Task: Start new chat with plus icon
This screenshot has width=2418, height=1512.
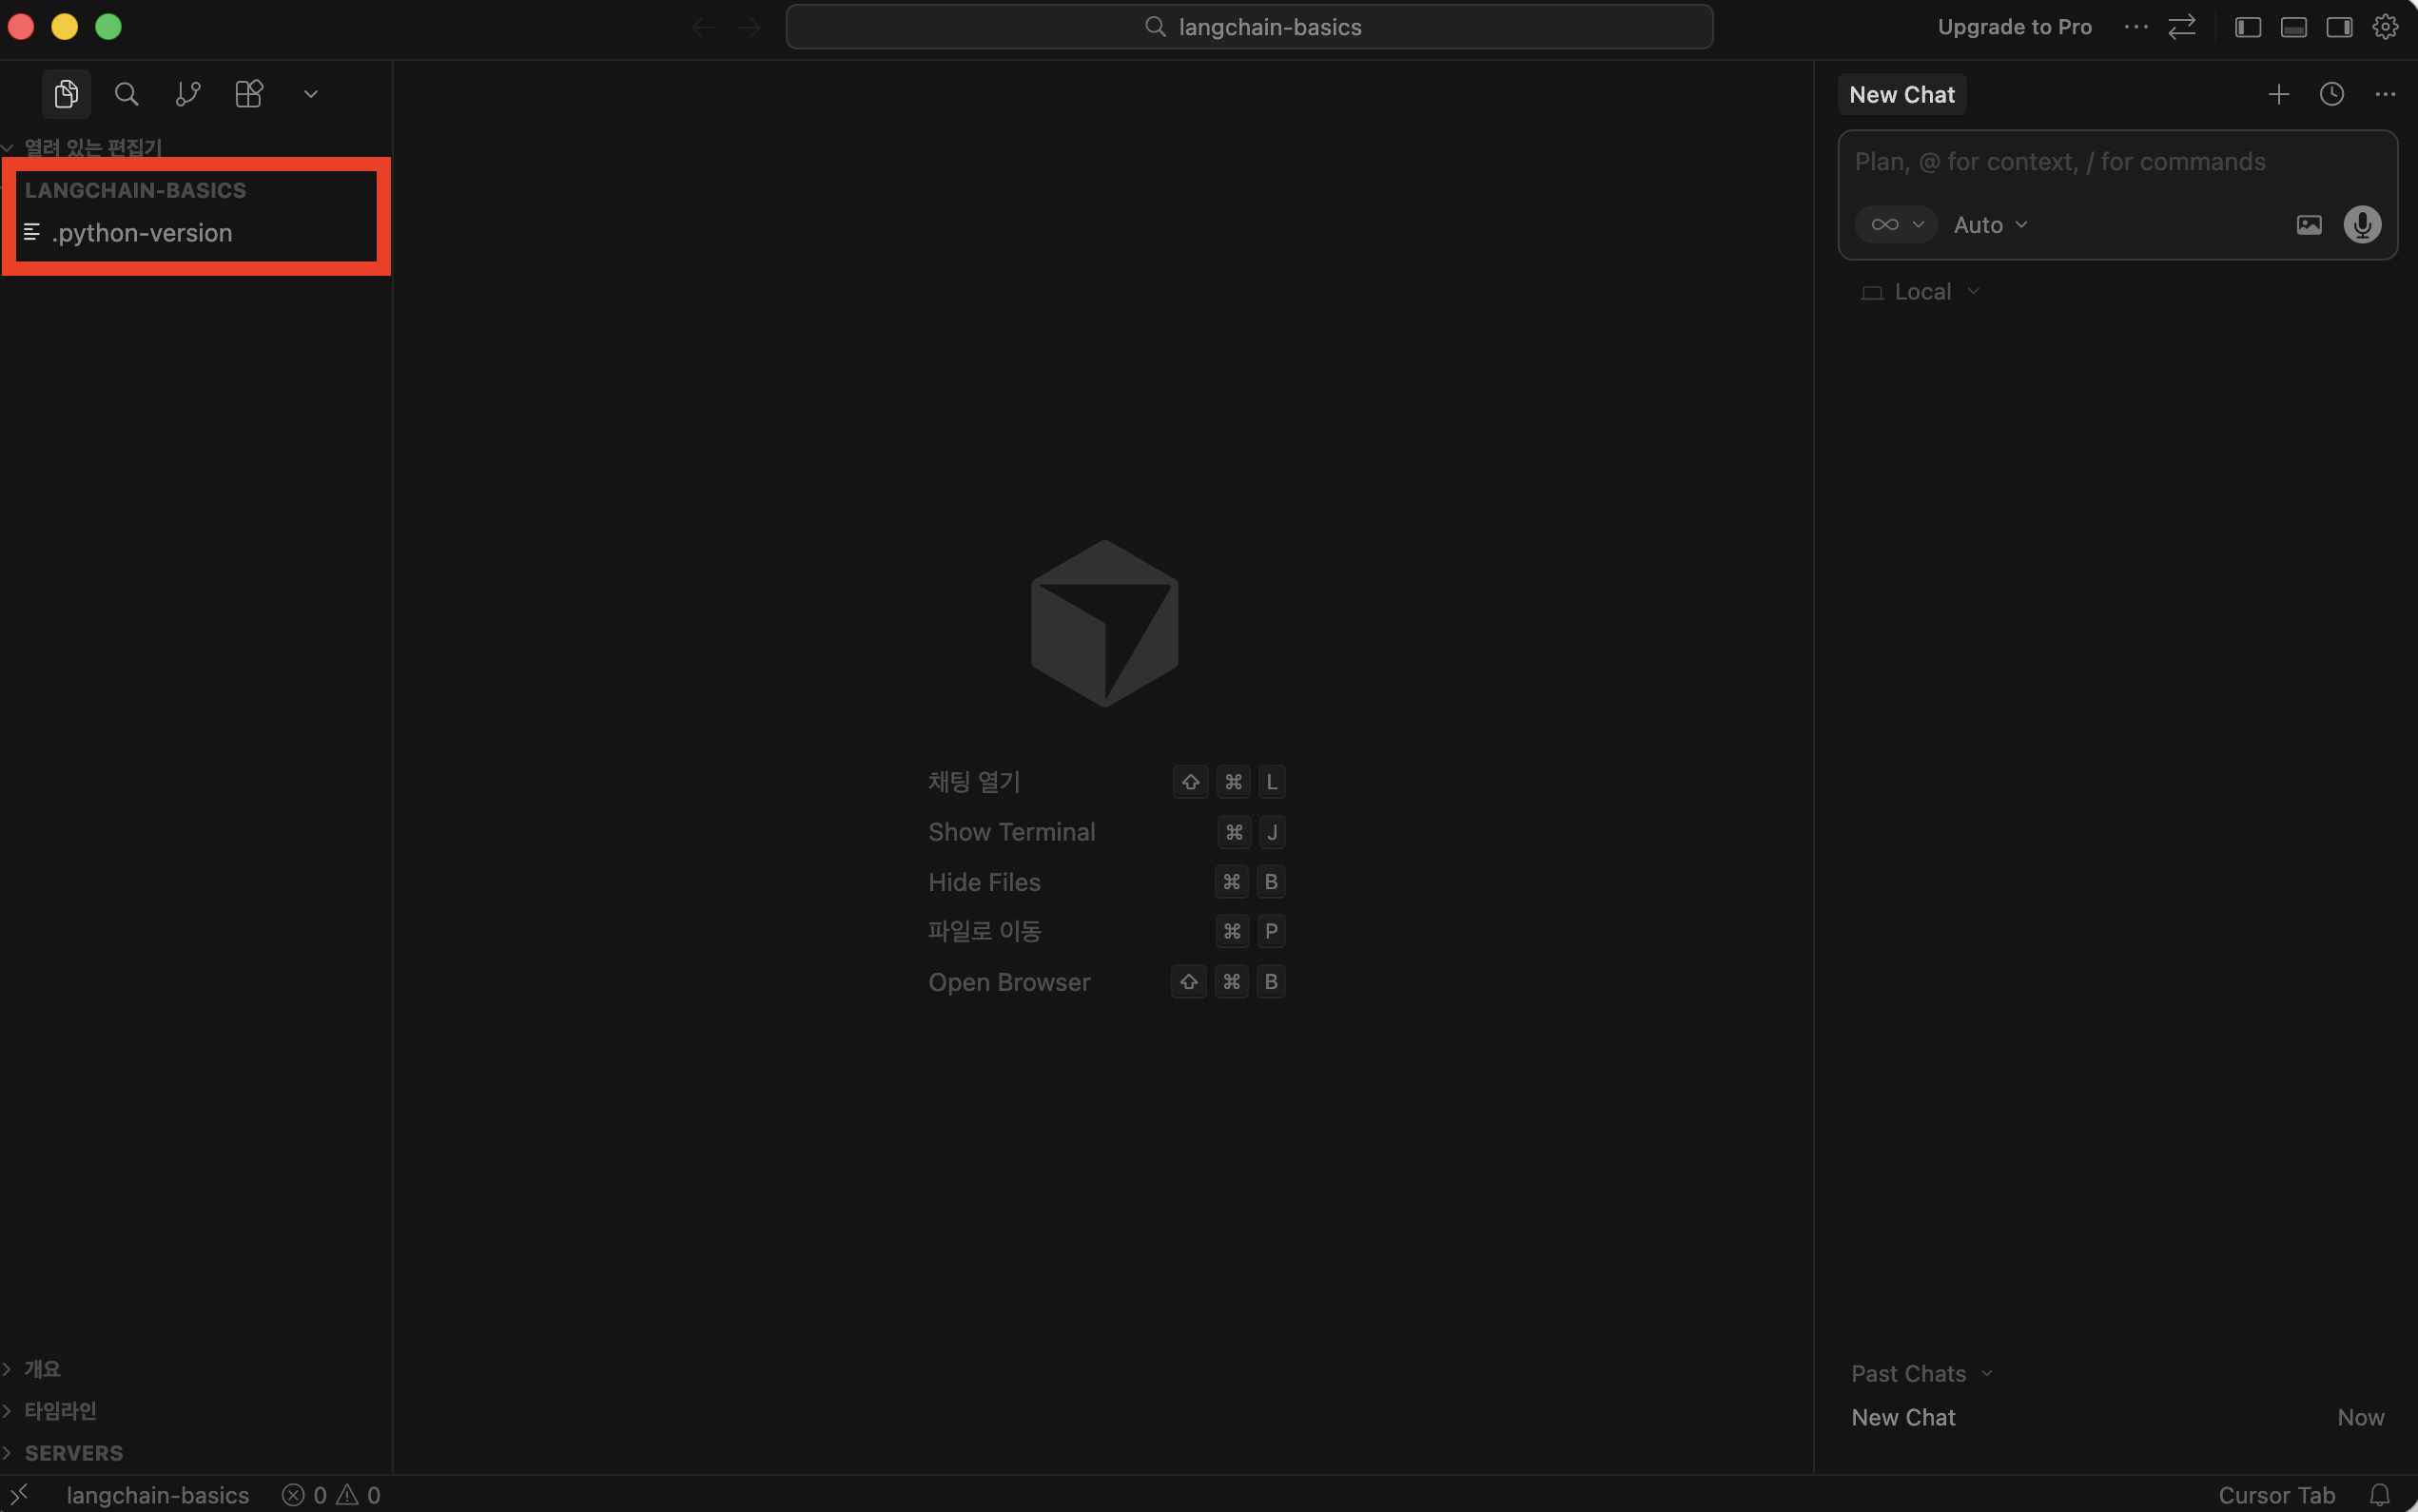Action: [2278, 94]
